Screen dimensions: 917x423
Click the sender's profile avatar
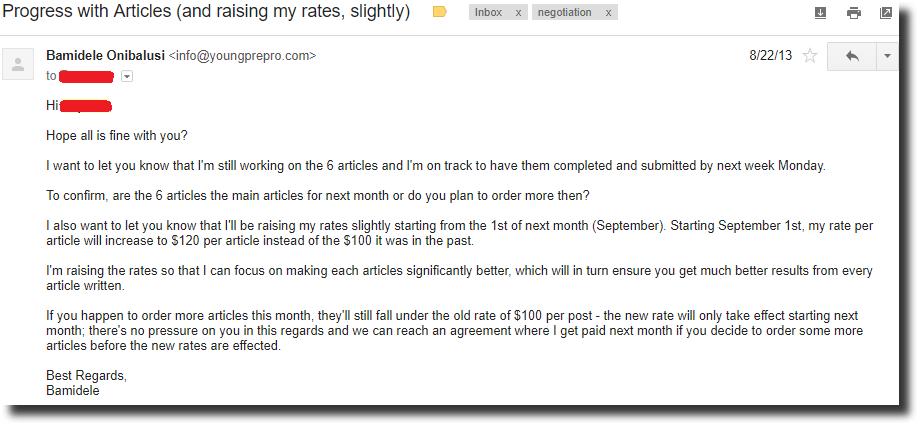18,66
